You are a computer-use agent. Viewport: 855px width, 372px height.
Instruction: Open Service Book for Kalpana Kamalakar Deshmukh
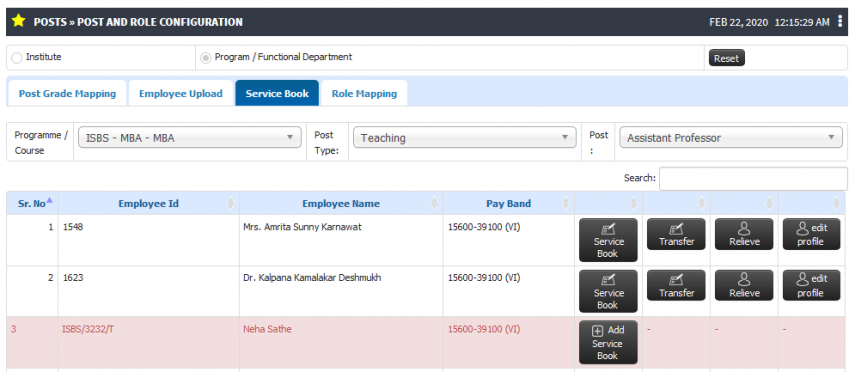point(608,291)
